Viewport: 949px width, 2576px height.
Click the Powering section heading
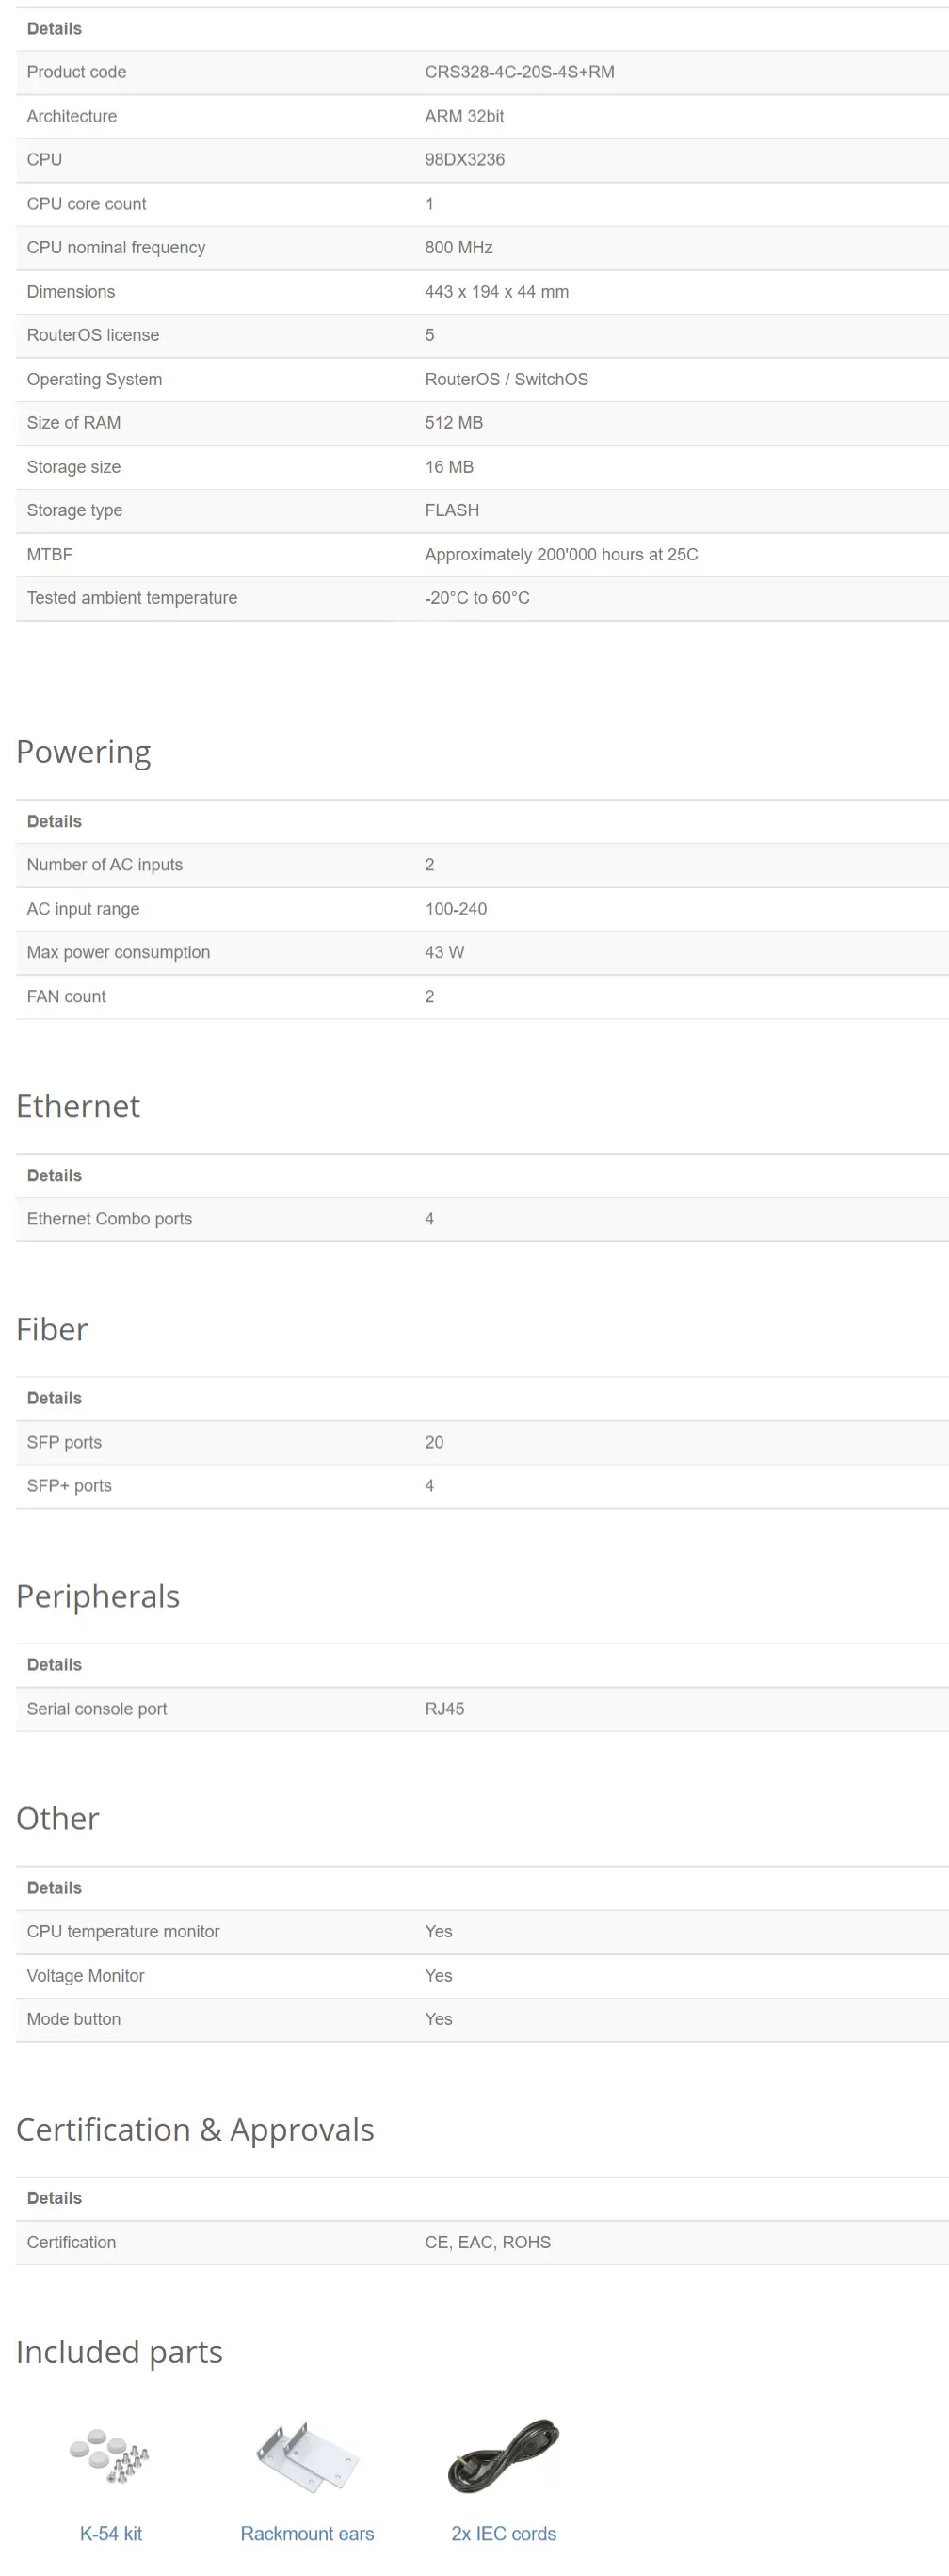pyautogui.click(x=84, y=752)
